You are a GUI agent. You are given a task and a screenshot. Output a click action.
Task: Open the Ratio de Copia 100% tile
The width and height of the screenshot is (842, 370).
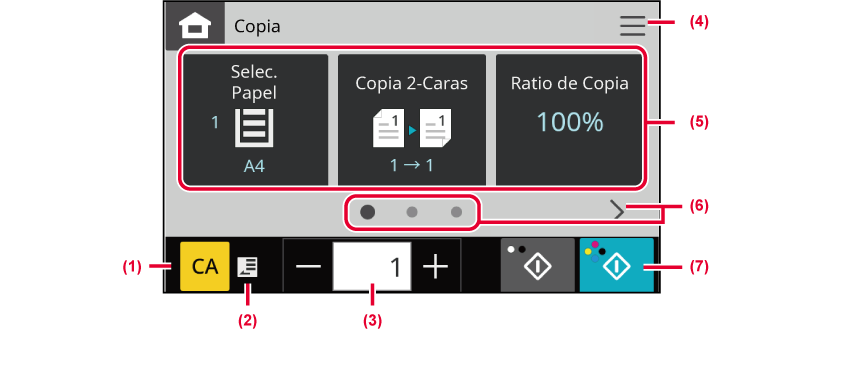(x=569, y=119)
